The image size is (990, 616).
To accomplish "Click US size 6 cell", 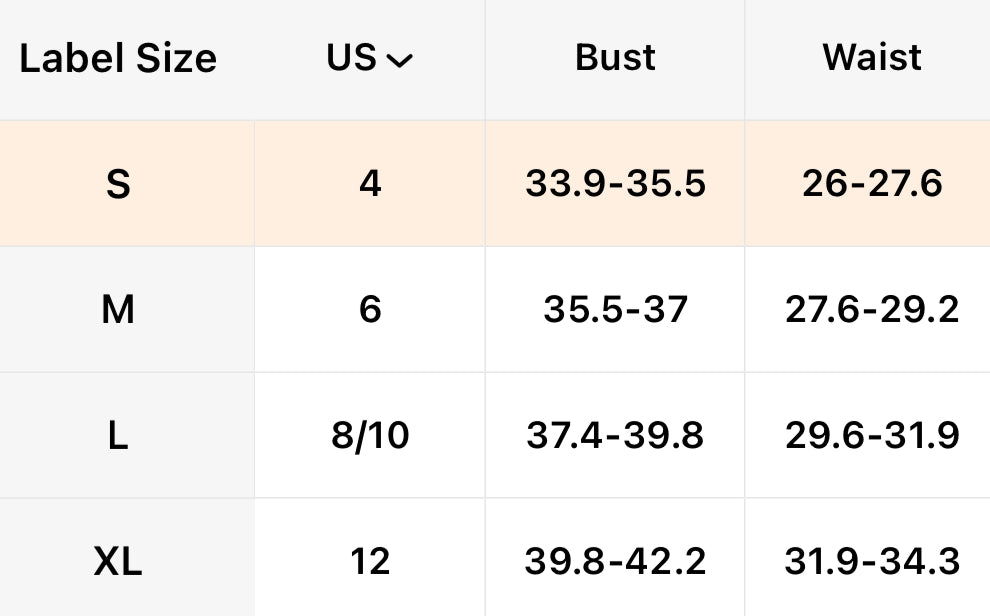I will (370, 310).
